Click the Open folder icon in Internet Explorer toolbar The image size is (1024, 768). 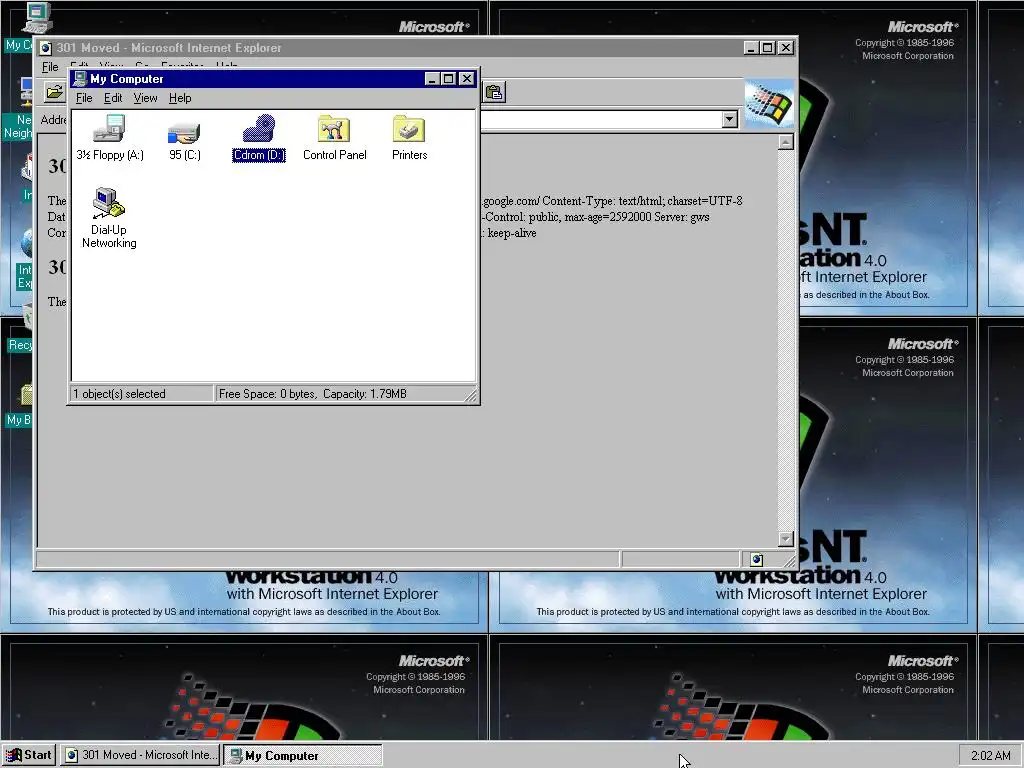pyautogui.click(x=55, y=92)
